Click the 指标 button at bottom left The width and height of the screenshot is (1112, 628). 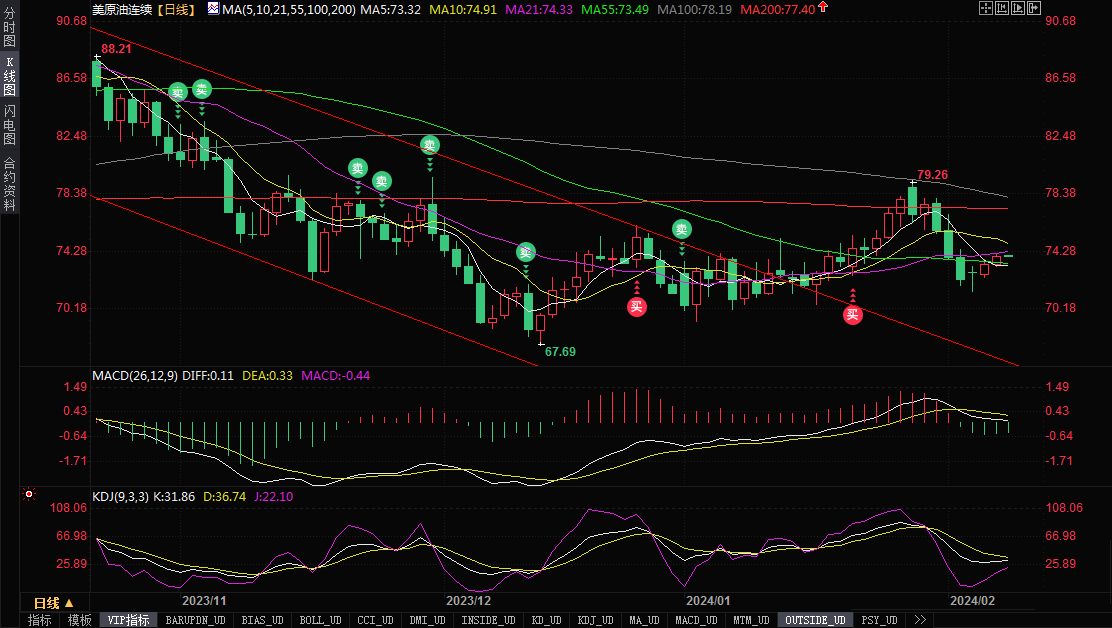point(40,620)
